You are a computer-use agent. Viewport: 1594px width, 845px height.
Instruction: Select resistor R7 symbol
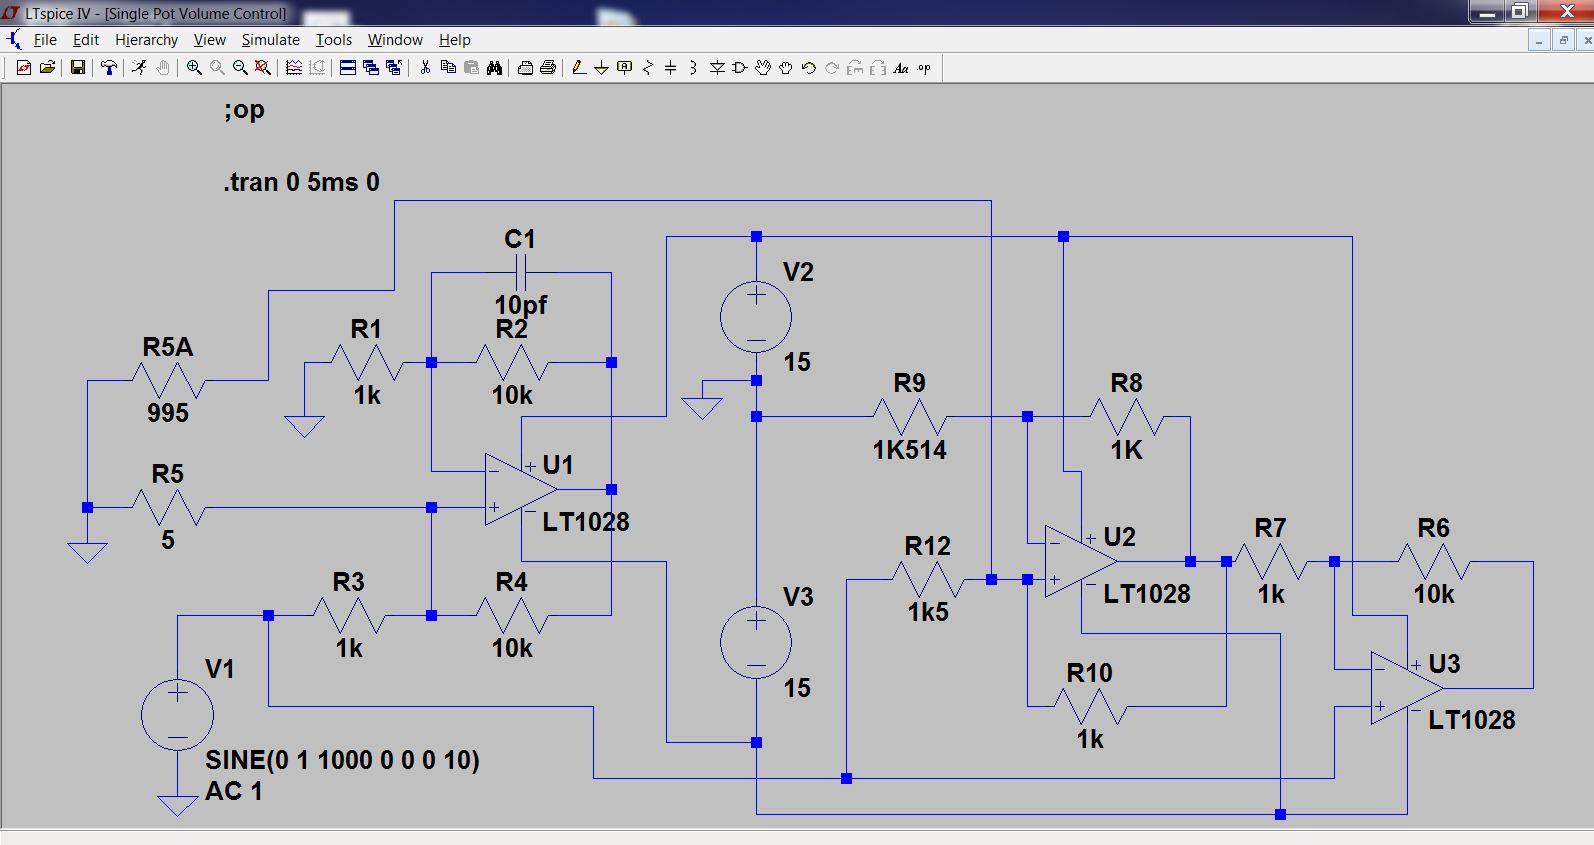pyautogui.click(x=1271, y=562)
